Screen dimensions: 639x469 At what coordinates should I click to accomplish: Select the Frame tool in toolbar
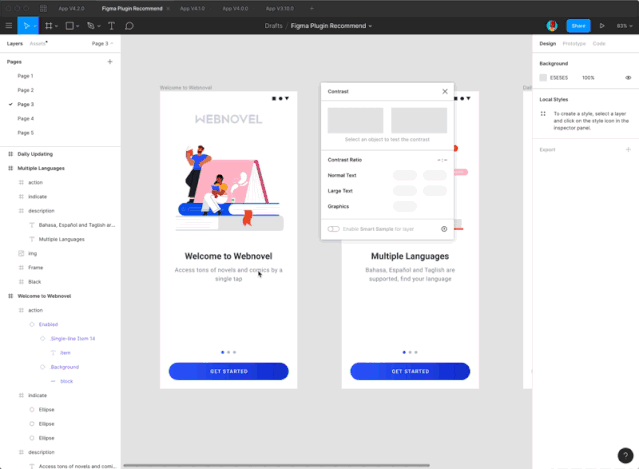48,26
